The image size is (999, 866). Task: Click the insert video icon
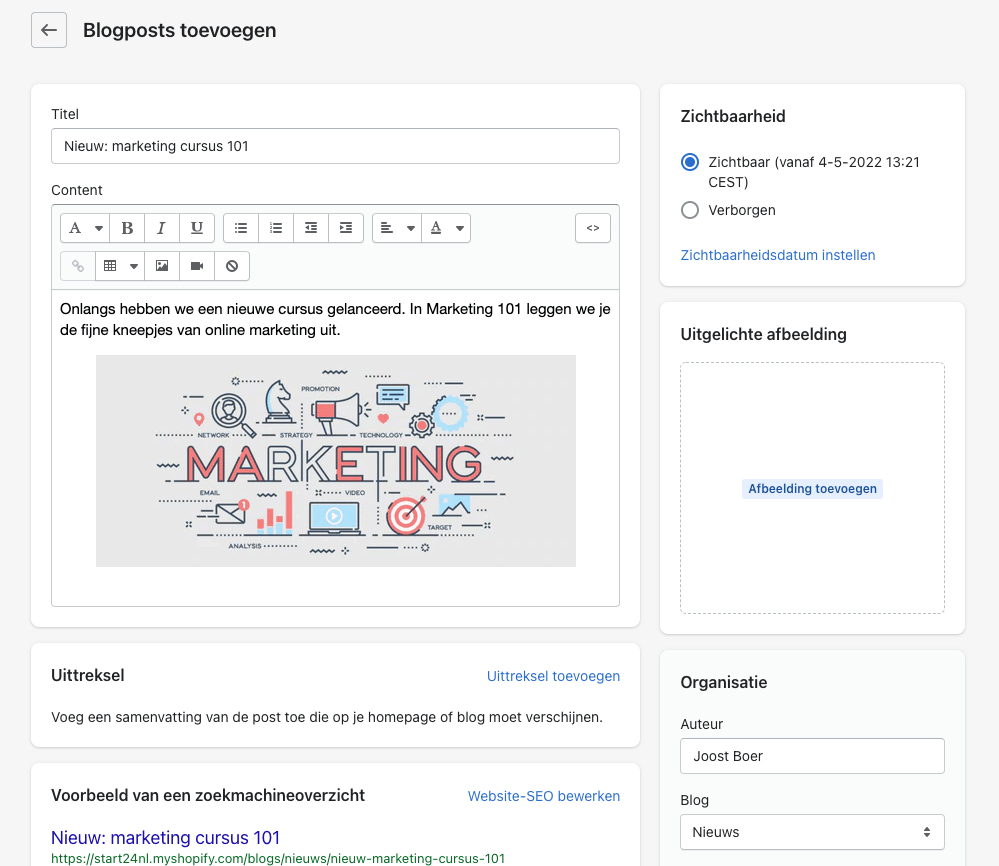197,266
